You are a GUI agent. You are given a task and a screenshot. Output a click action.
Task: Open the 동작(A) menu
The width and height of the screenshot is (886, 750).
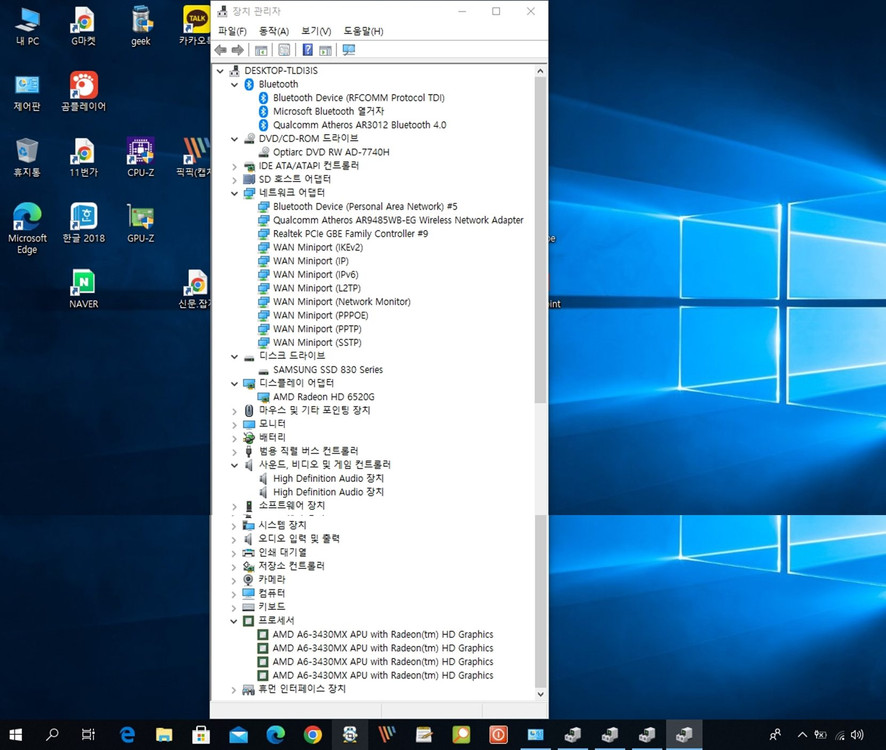271,31
